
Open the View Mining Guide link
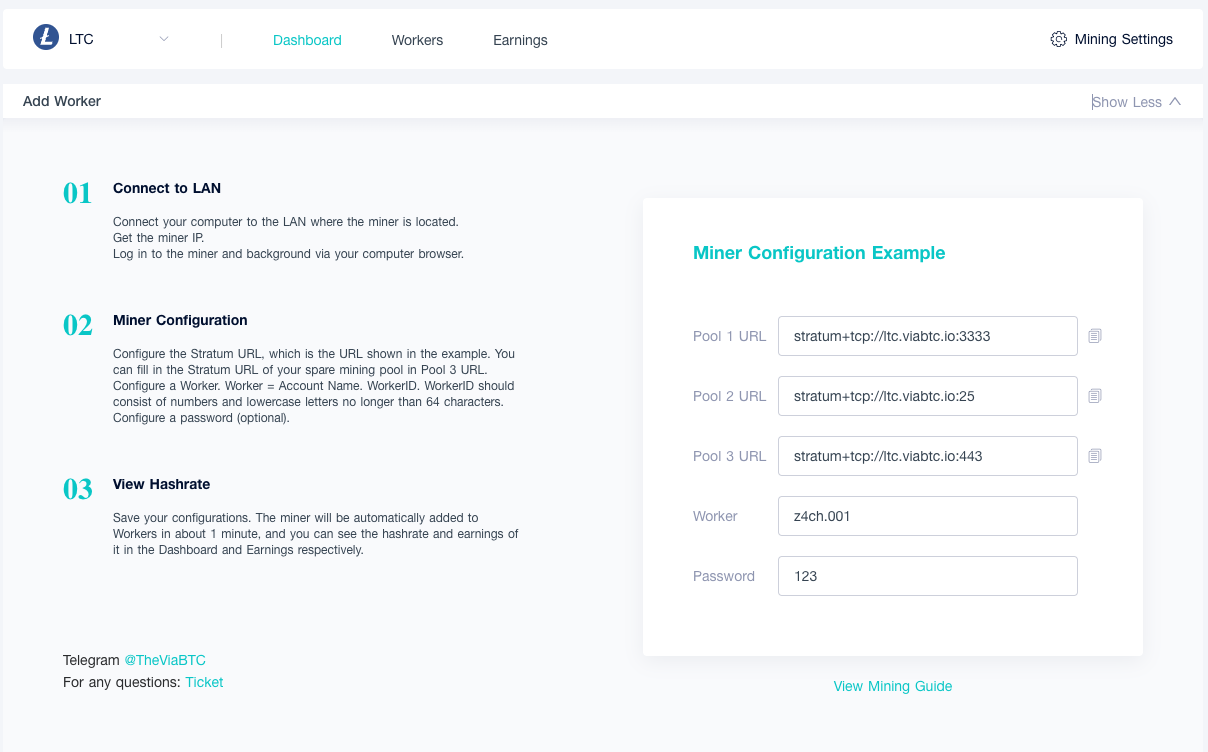click(893, 686)
